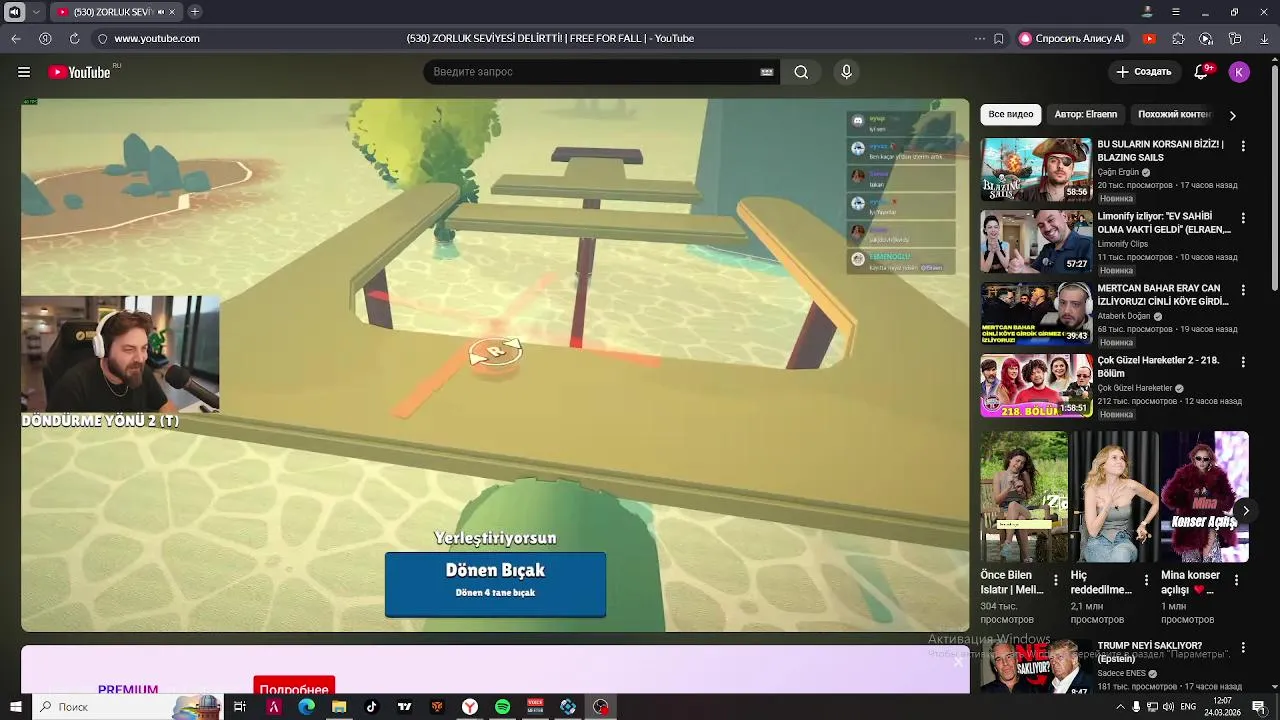Open the Limonify izliyor video thumbnail
The height and width of the screenshot is (720, 1280).
click(x=1036, y=241)
